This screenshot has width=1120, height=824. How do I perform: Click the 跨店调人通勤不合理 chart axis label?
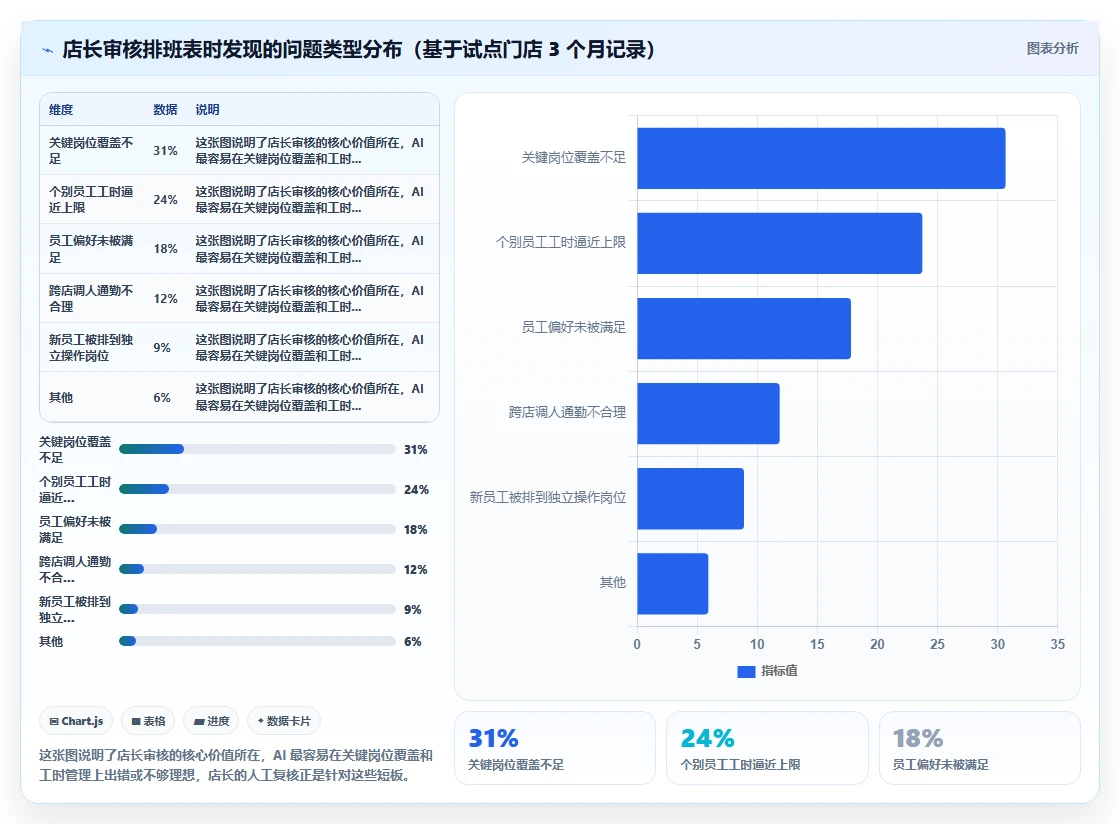pyautogui.click(x=567, y=412)
